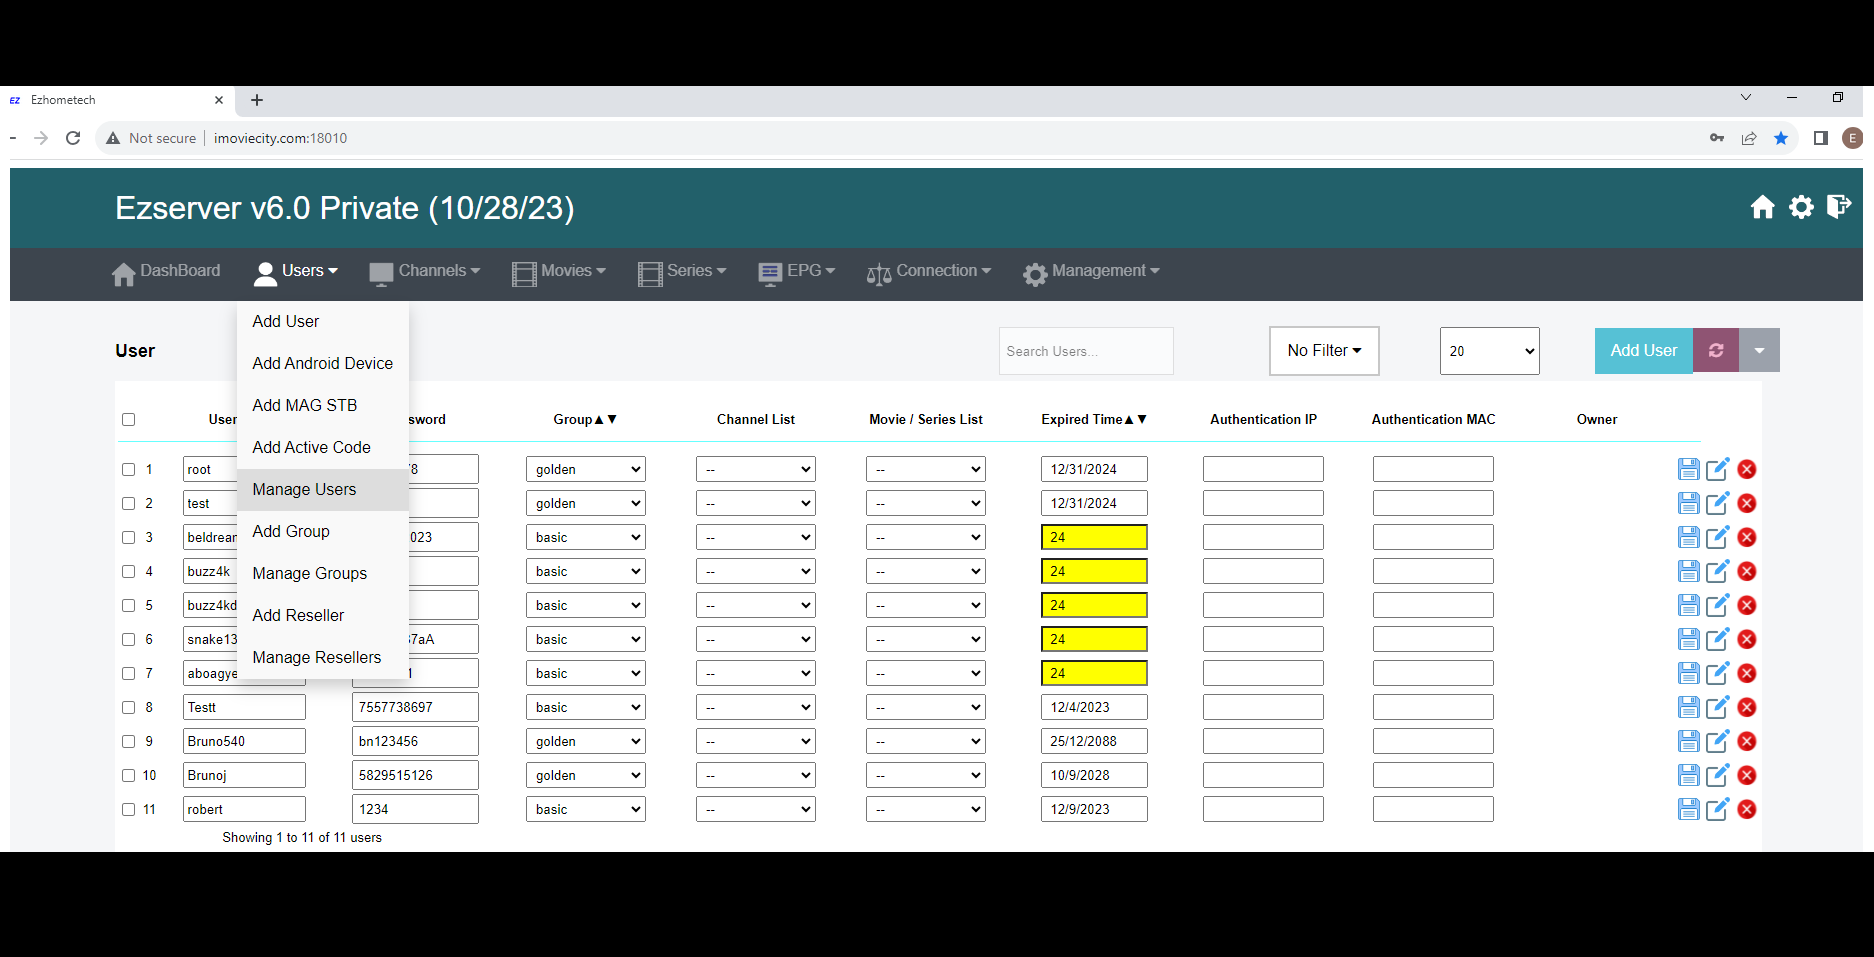
Task: Click Authentication IP field for root
Action: coord(1263,469)
